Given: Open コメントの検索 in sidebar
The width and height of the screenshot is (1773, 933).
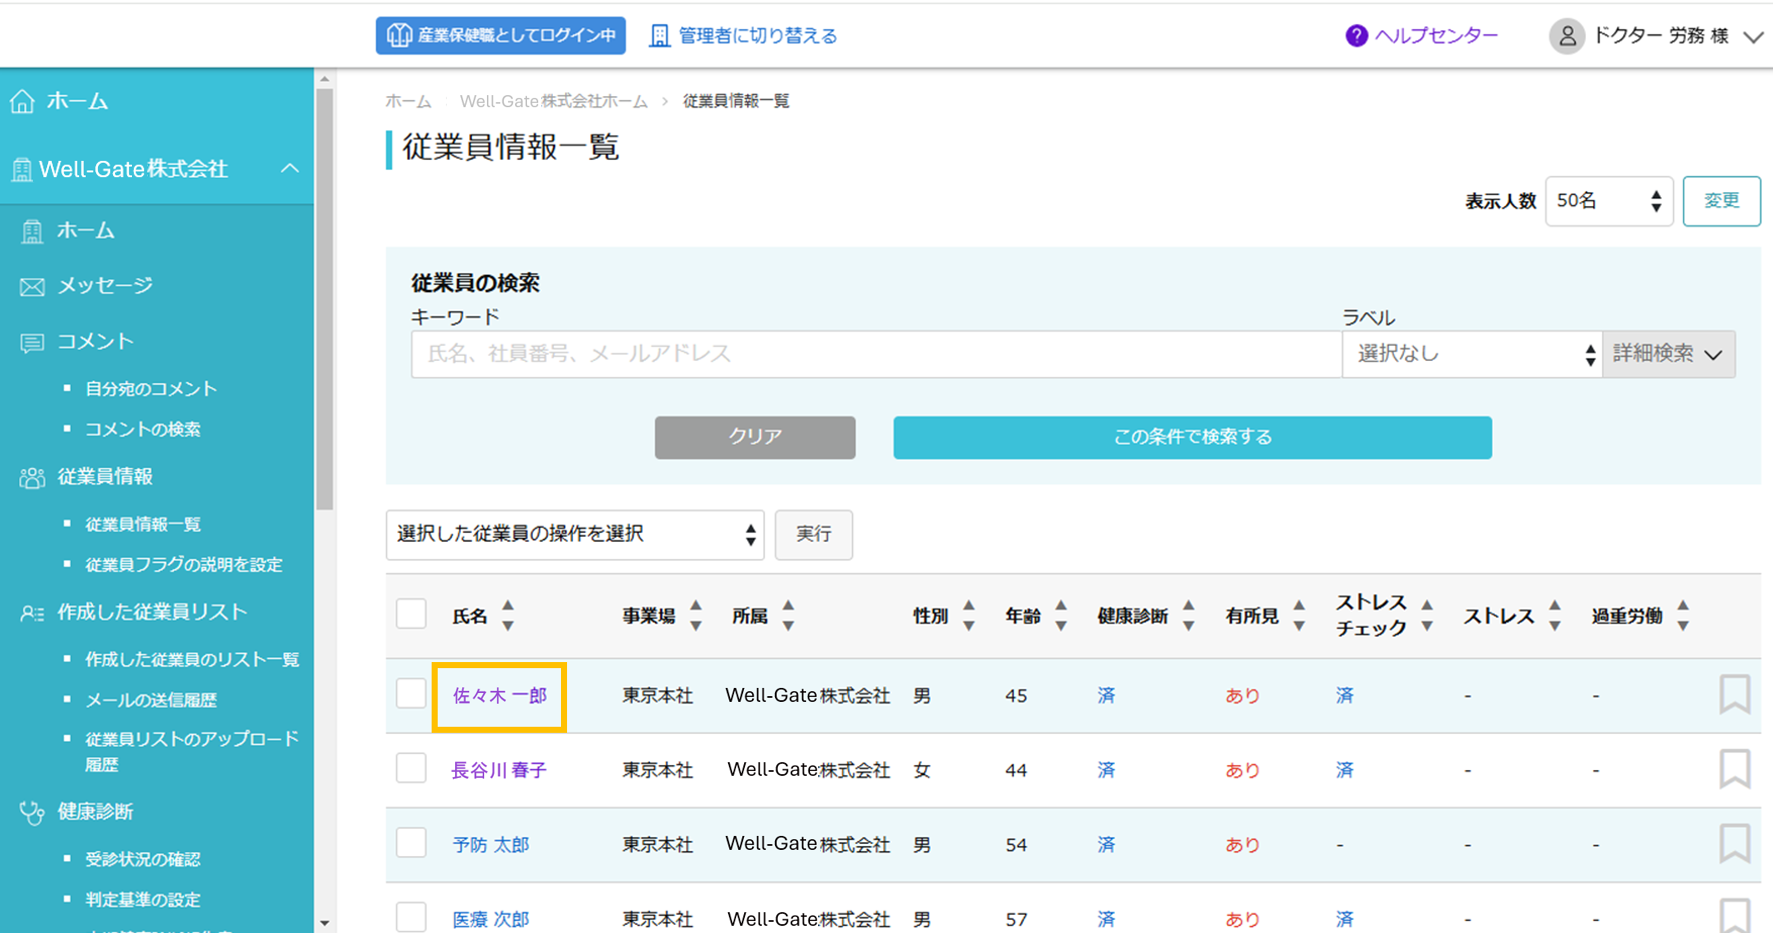Looking at the screenshot, I should click(143, 429).
